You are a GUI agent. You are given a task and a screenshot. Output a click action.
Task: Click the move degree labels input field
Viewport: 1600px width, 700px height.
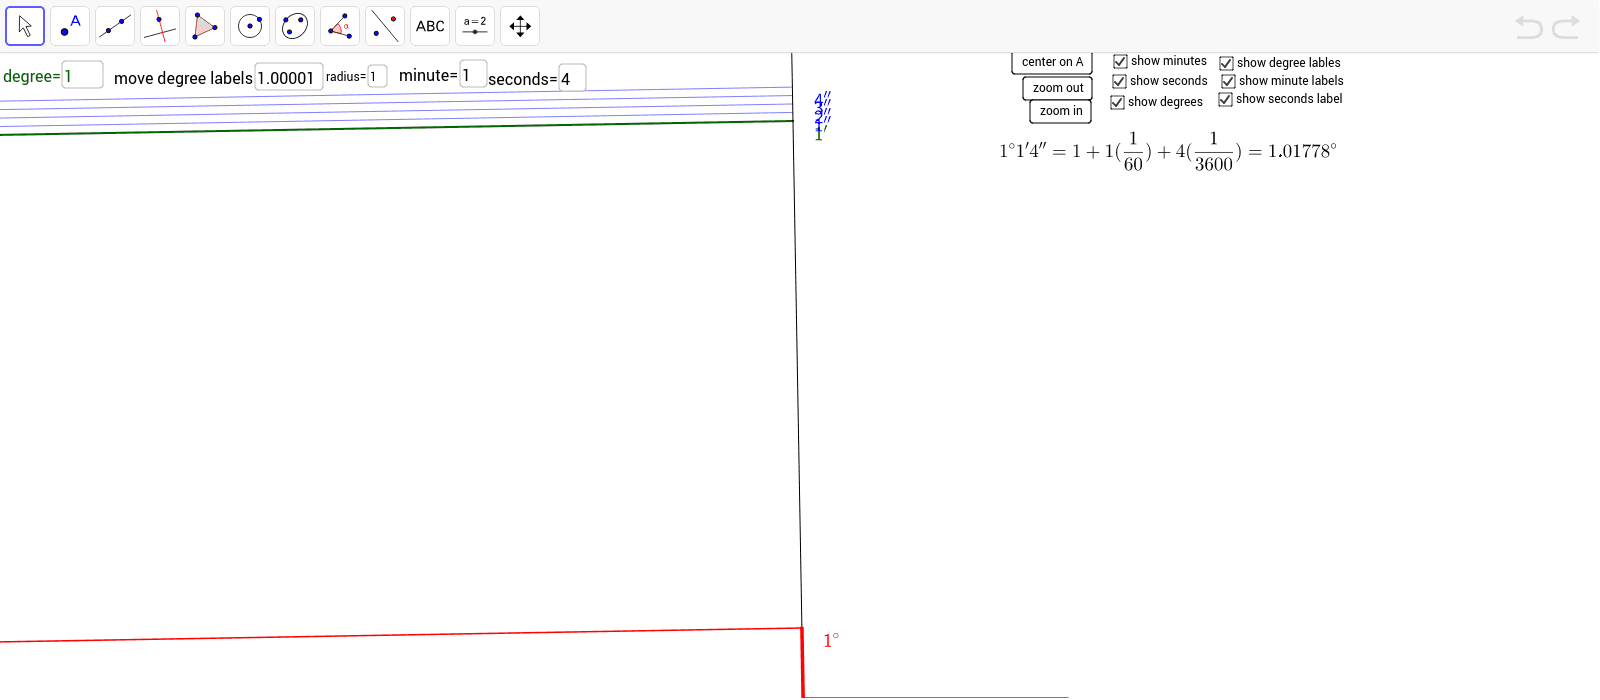289,77
